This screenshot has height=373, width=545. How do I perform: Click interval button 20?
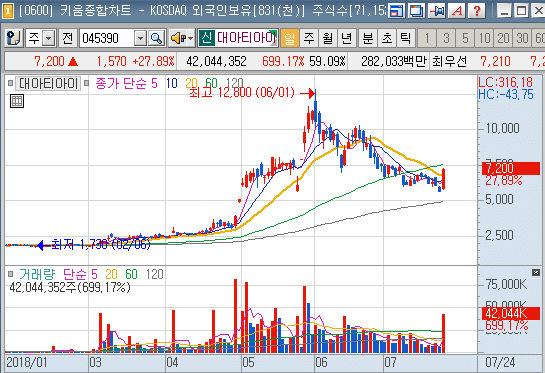click(x=503, y=38)
